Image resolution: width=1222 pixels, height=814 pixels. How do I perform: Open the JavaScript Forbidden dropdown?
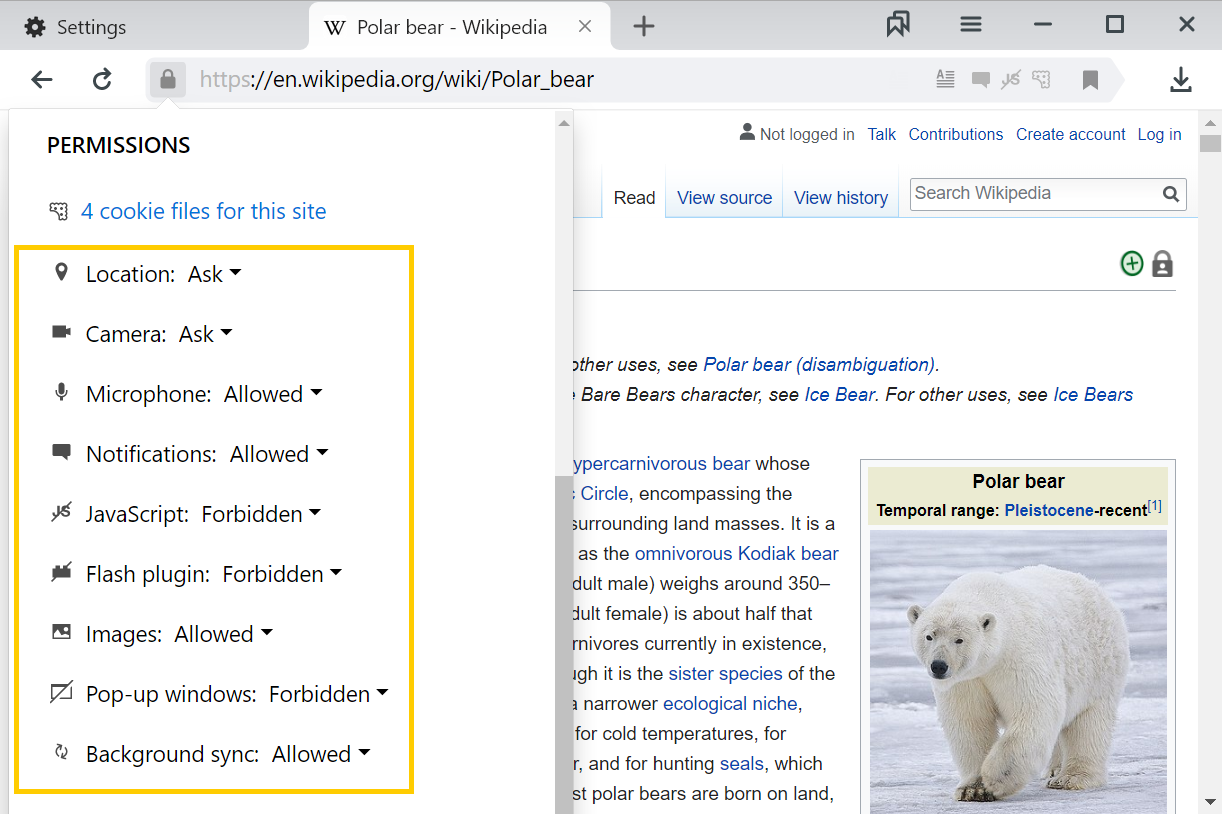pos(261,513)
